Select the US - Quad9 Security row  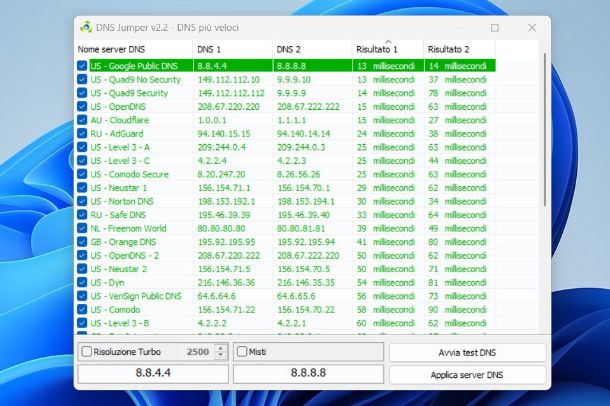pos(285,93)
